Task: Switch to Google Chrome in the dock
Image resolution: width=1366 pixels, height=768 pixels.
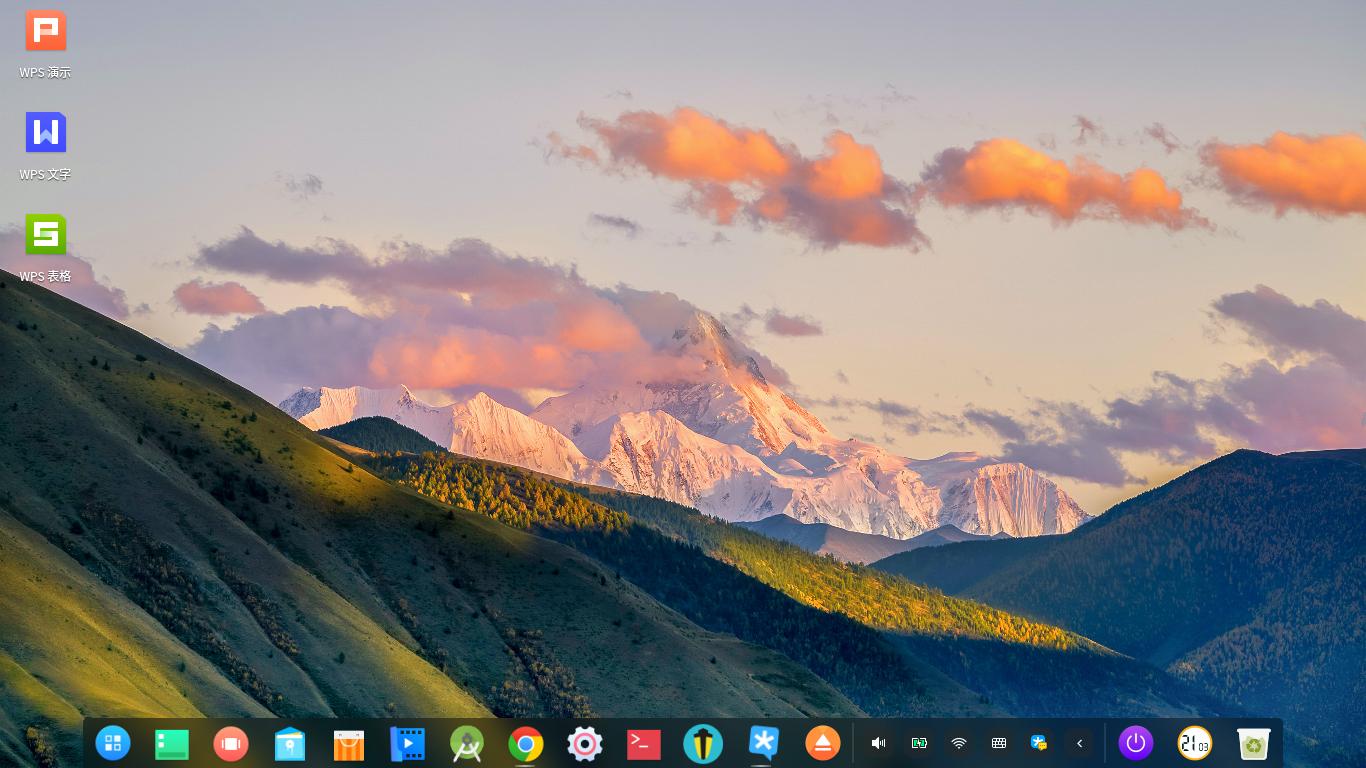Action: [526, 744]
